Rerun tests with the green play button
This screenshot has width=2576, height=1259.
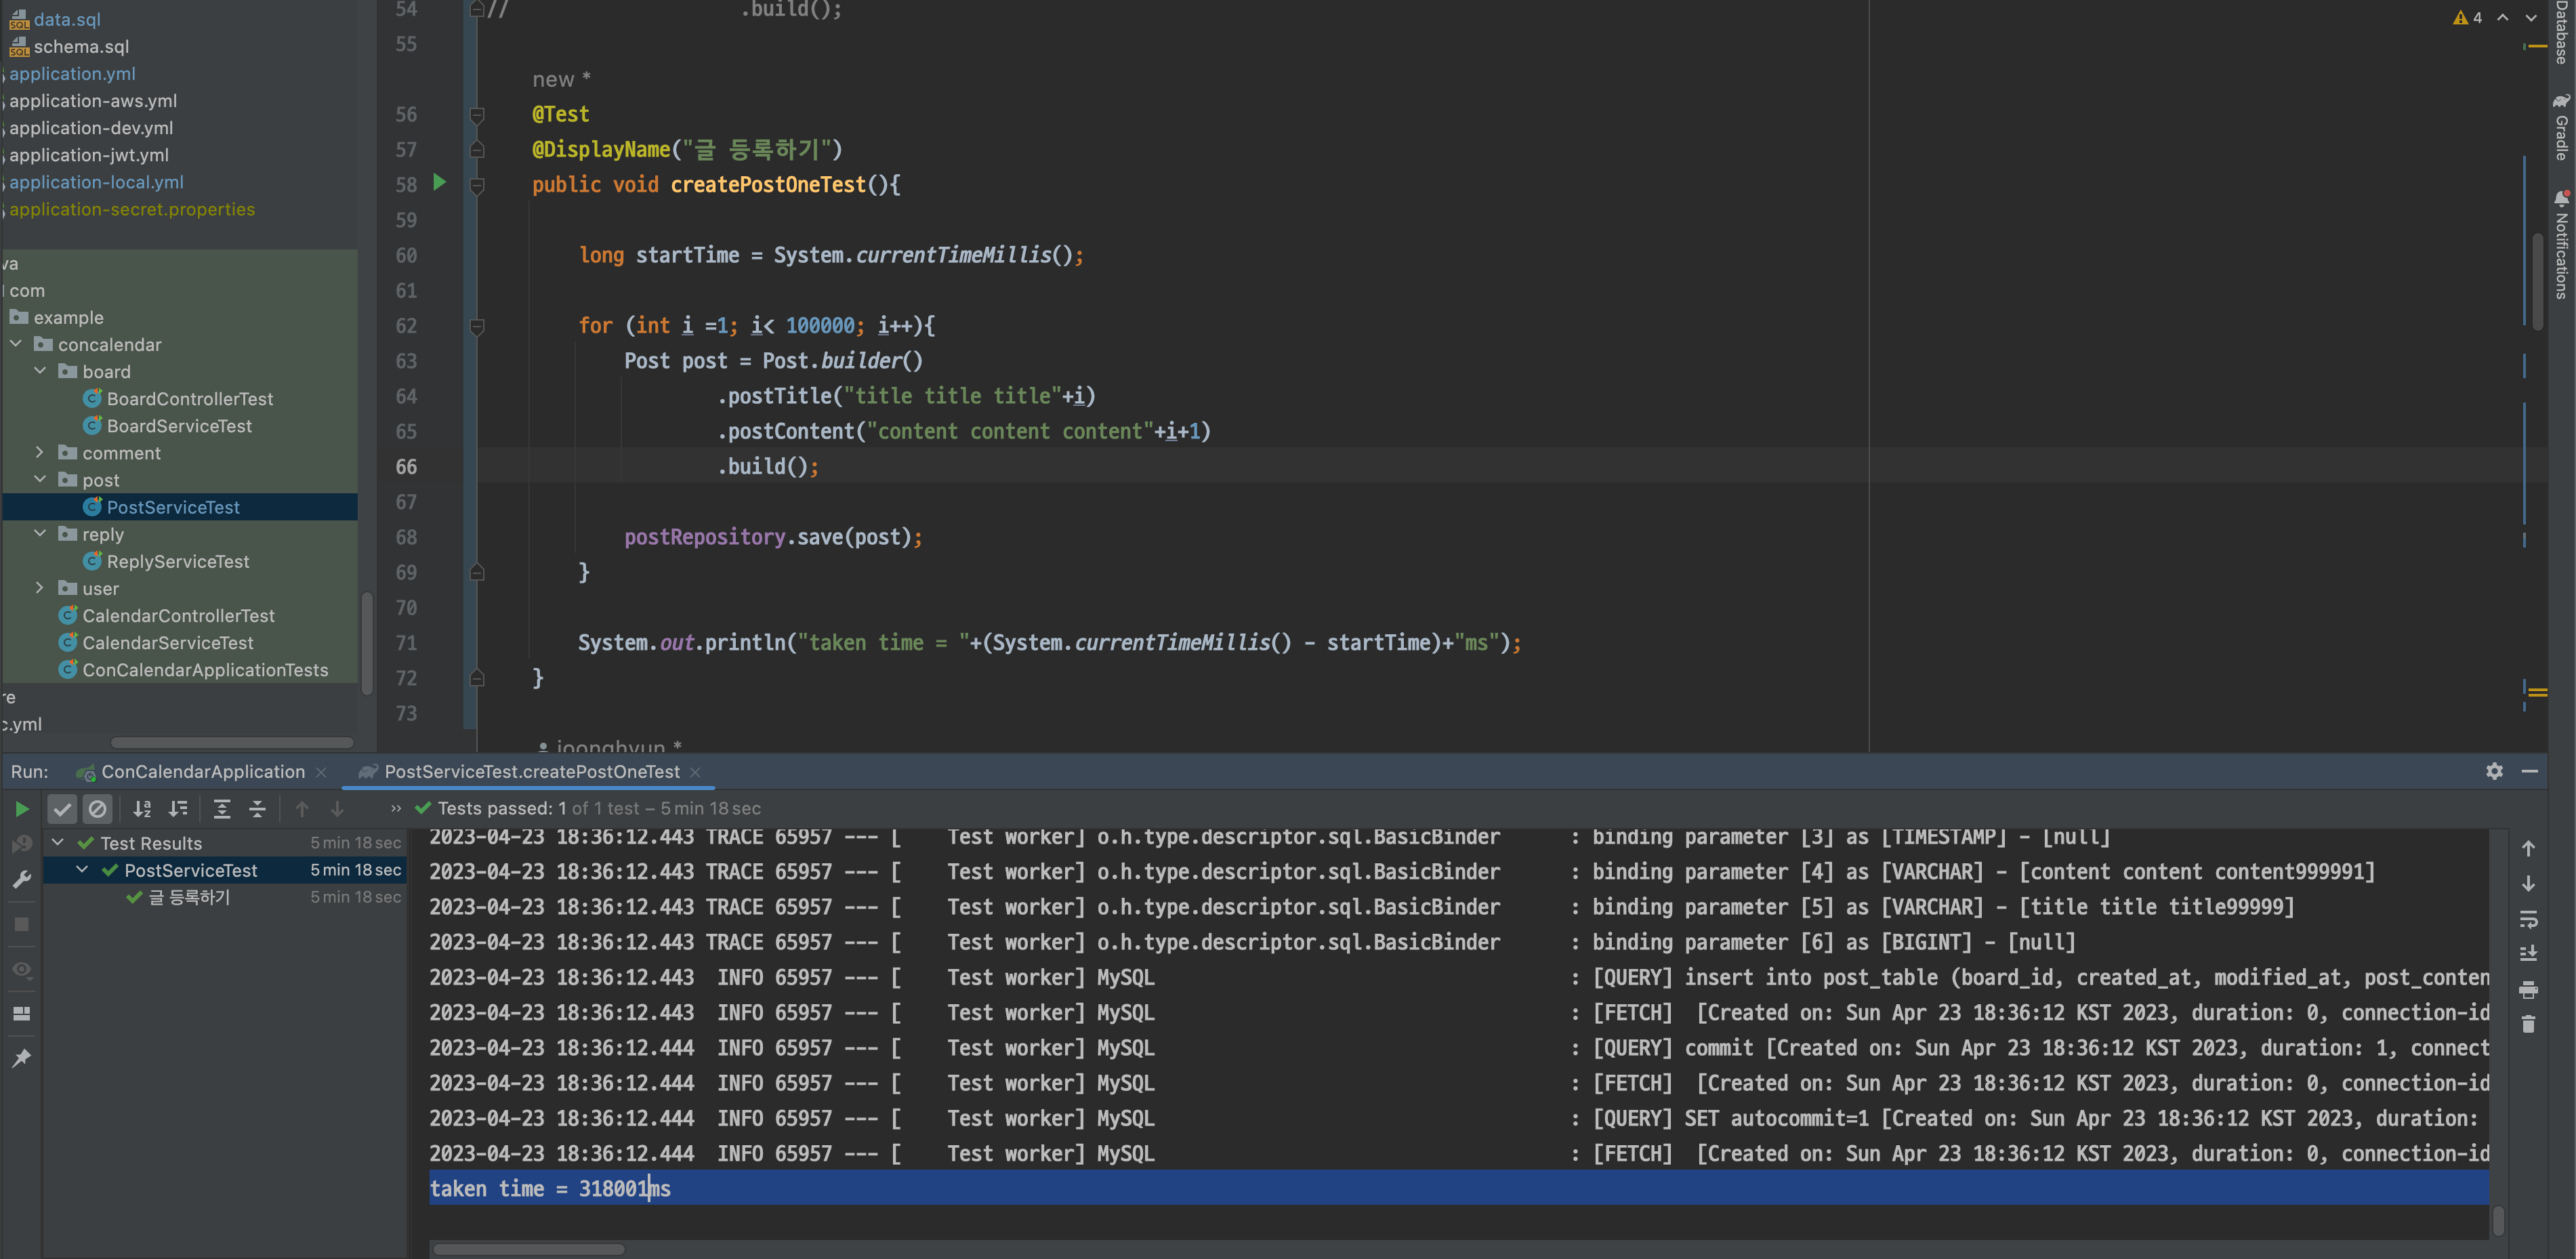pyautogui.click(x=22, y=808)
